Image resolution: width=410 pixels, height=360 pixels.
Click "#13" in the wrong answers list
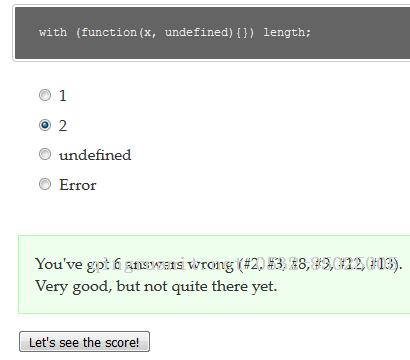pos(383,264)
